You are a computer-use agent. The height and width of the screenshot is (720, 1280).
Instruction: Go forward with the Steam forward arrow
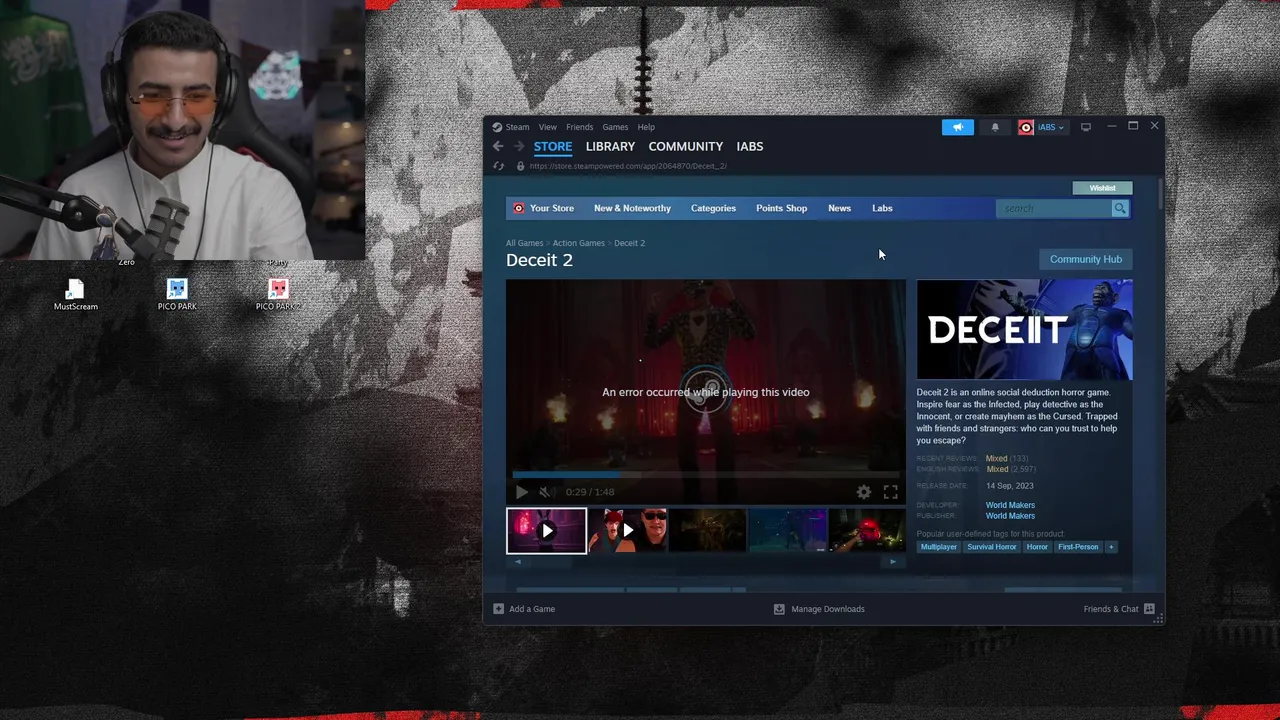518,146
